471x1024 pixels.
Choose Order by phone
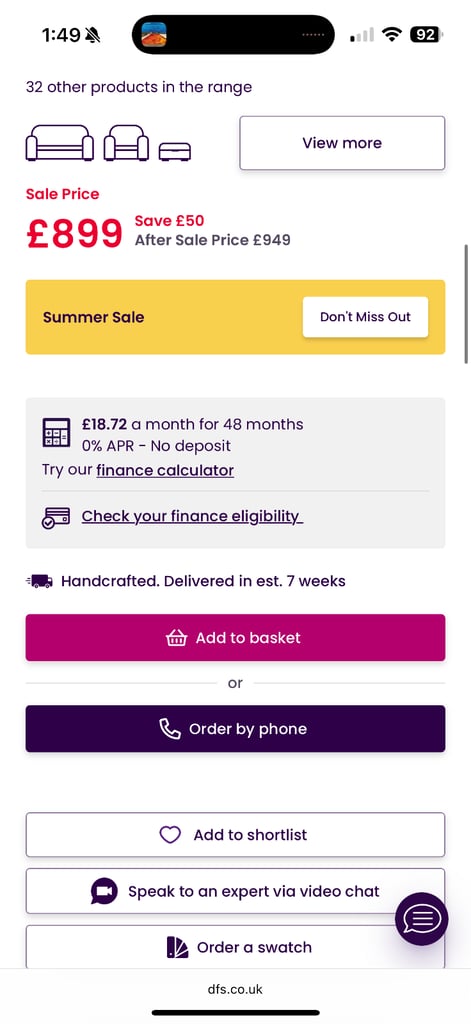[x=235, y=729]
